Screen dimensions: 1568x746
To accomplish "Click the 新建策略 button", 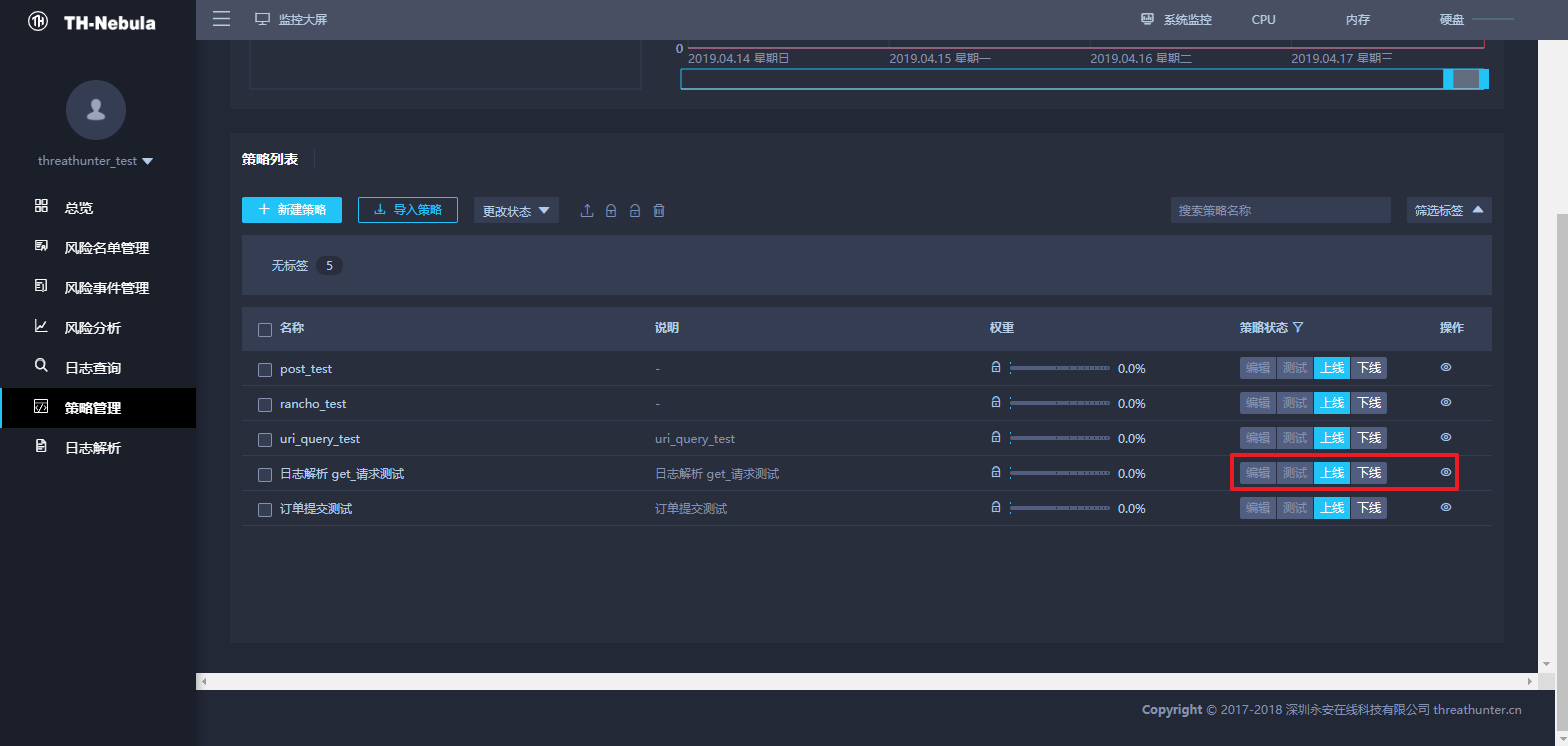I will [x=292, y=210].
